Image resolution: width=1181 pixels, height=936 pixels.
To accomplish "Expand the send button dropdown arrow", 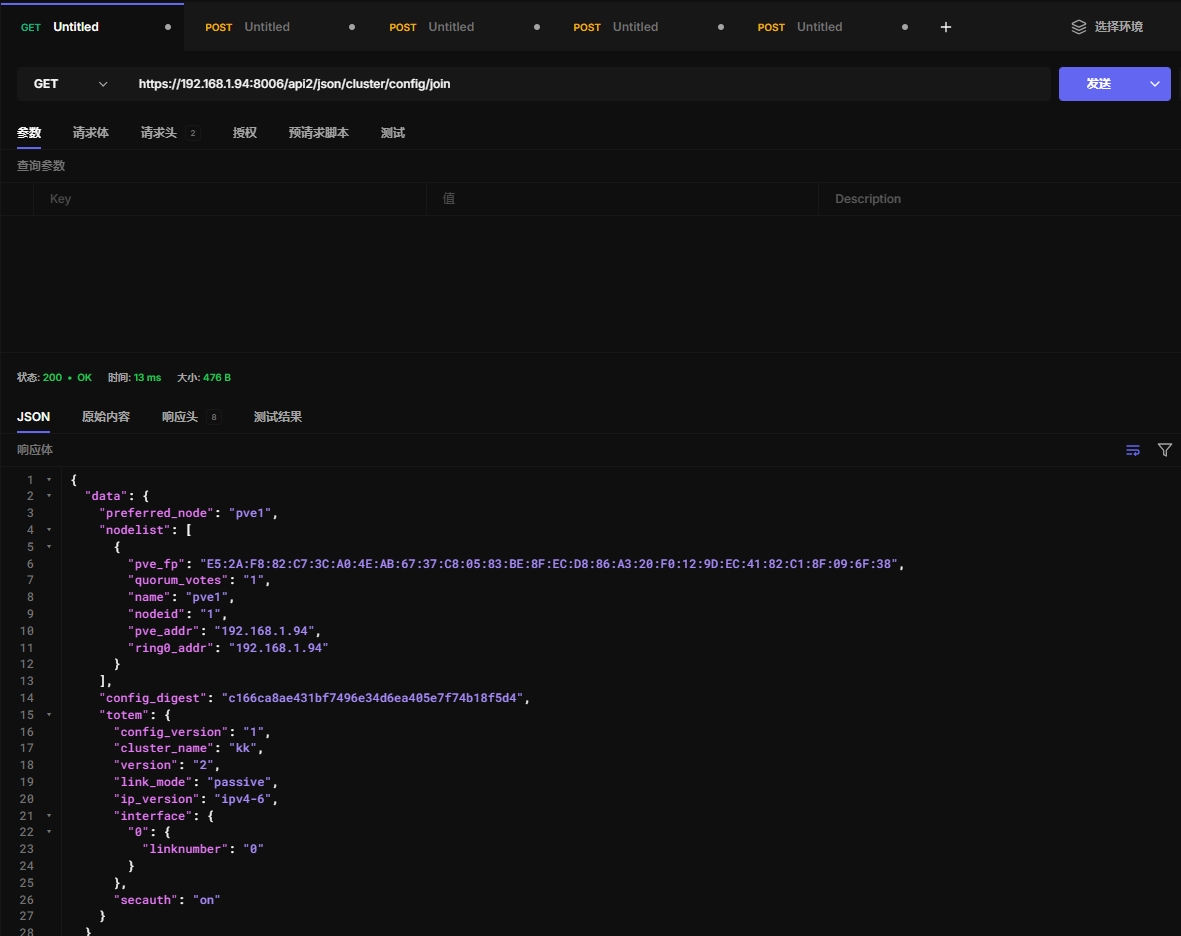I will coord(1156,84).
